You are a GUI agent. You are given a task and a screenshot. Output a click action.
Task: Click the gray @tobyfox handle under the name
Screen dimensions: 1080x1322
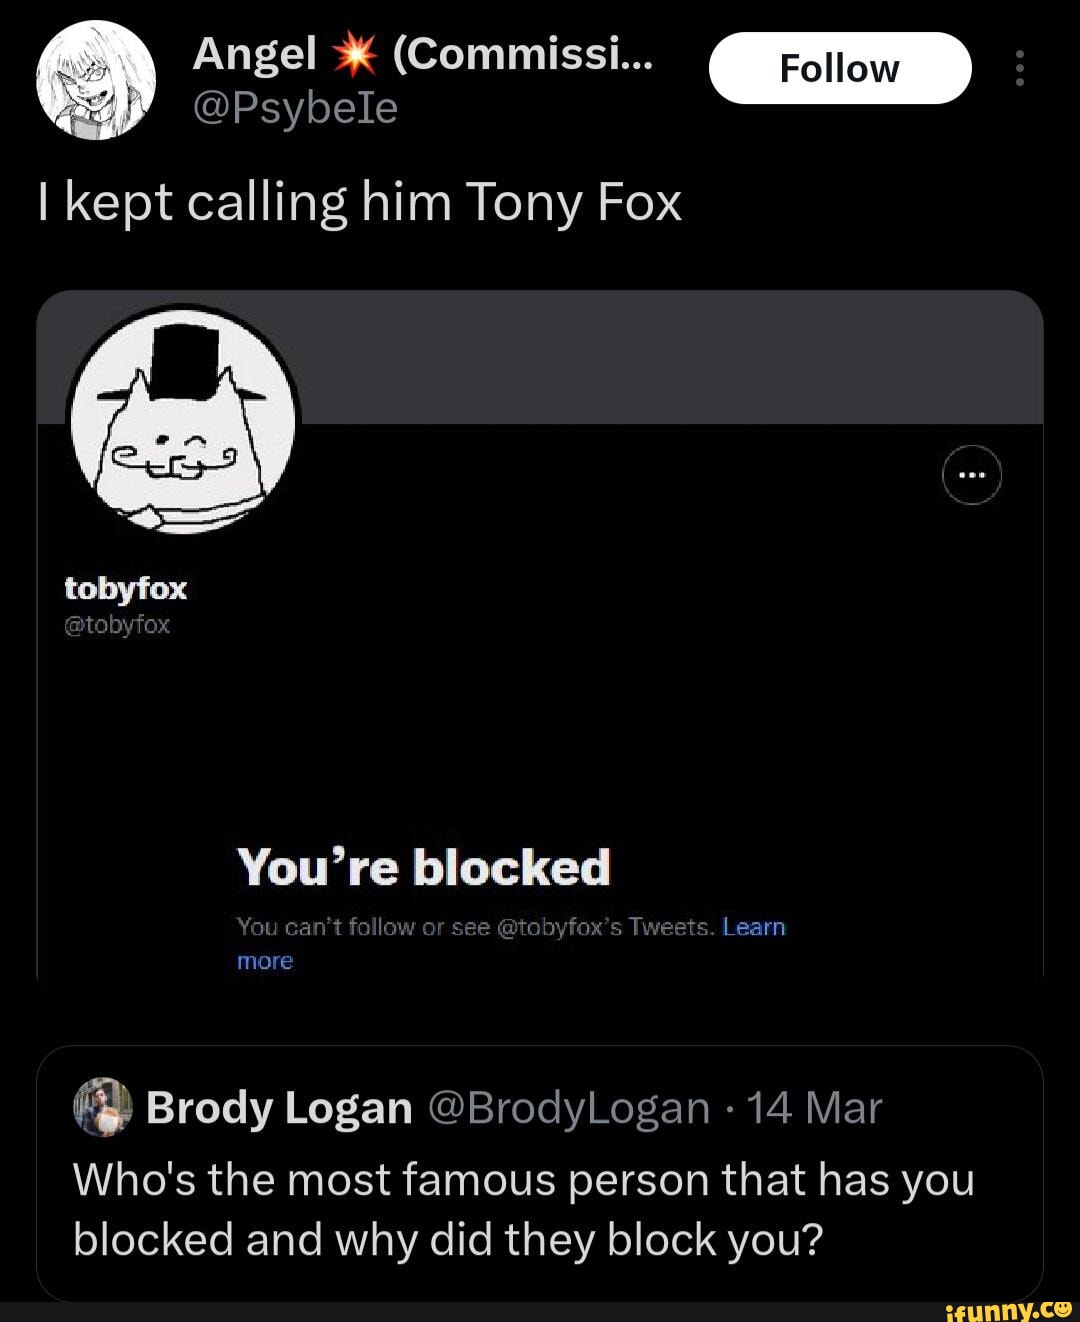(118, 625)
